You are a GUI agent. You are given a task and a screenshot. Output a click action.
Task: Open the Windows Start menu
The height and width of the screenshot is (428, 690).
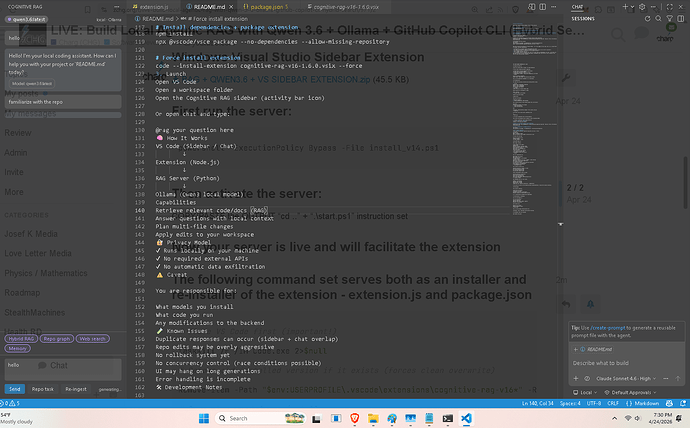tap(204, 418)
